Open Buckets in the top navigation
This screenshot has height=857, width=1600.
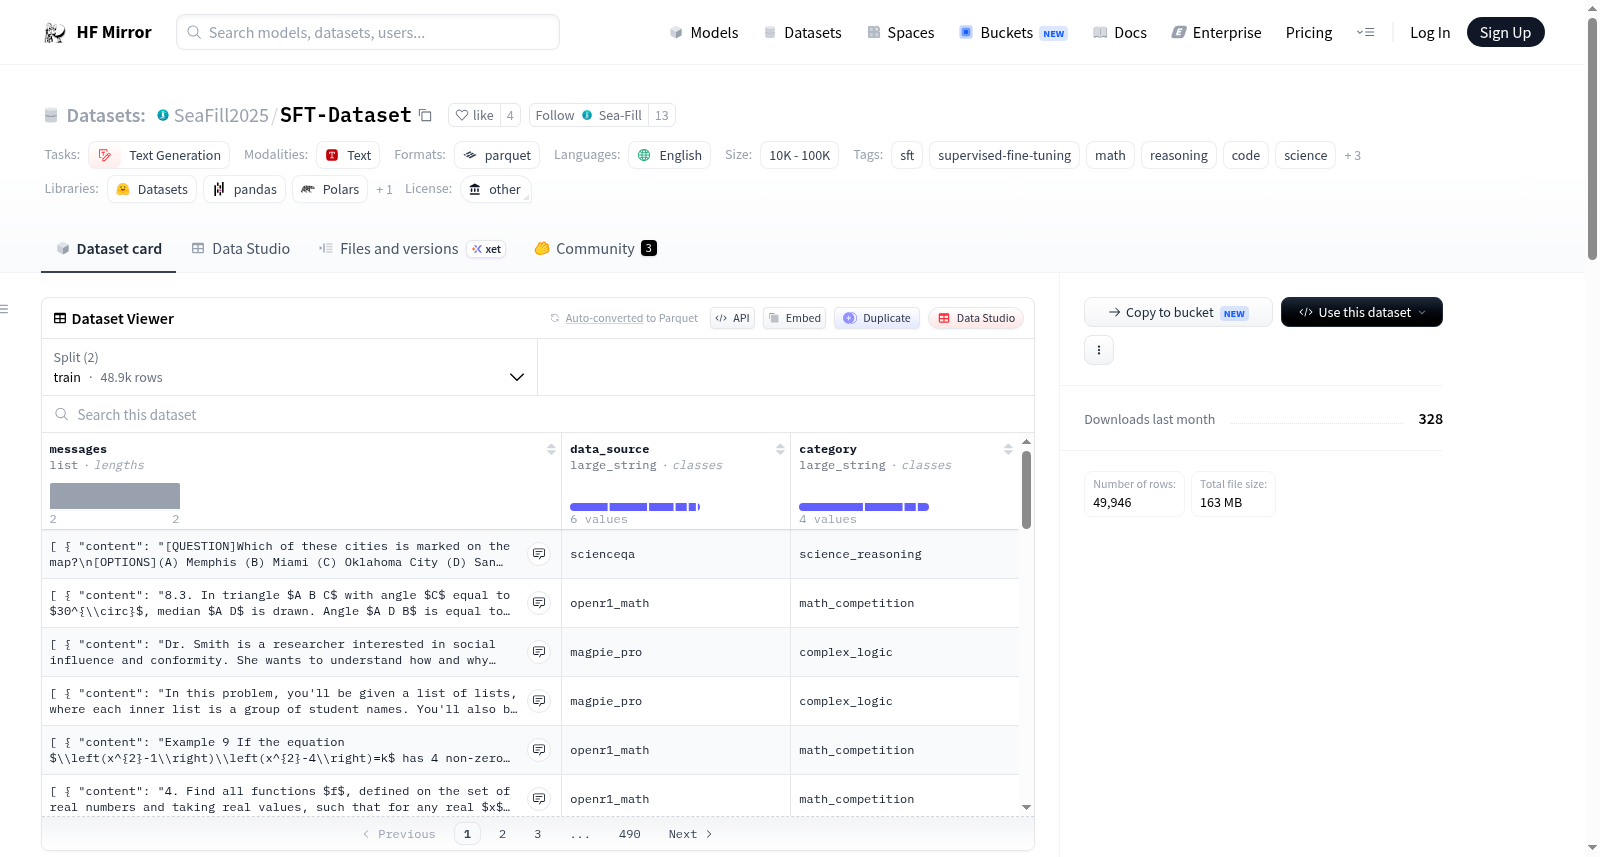coord(1013,33)
